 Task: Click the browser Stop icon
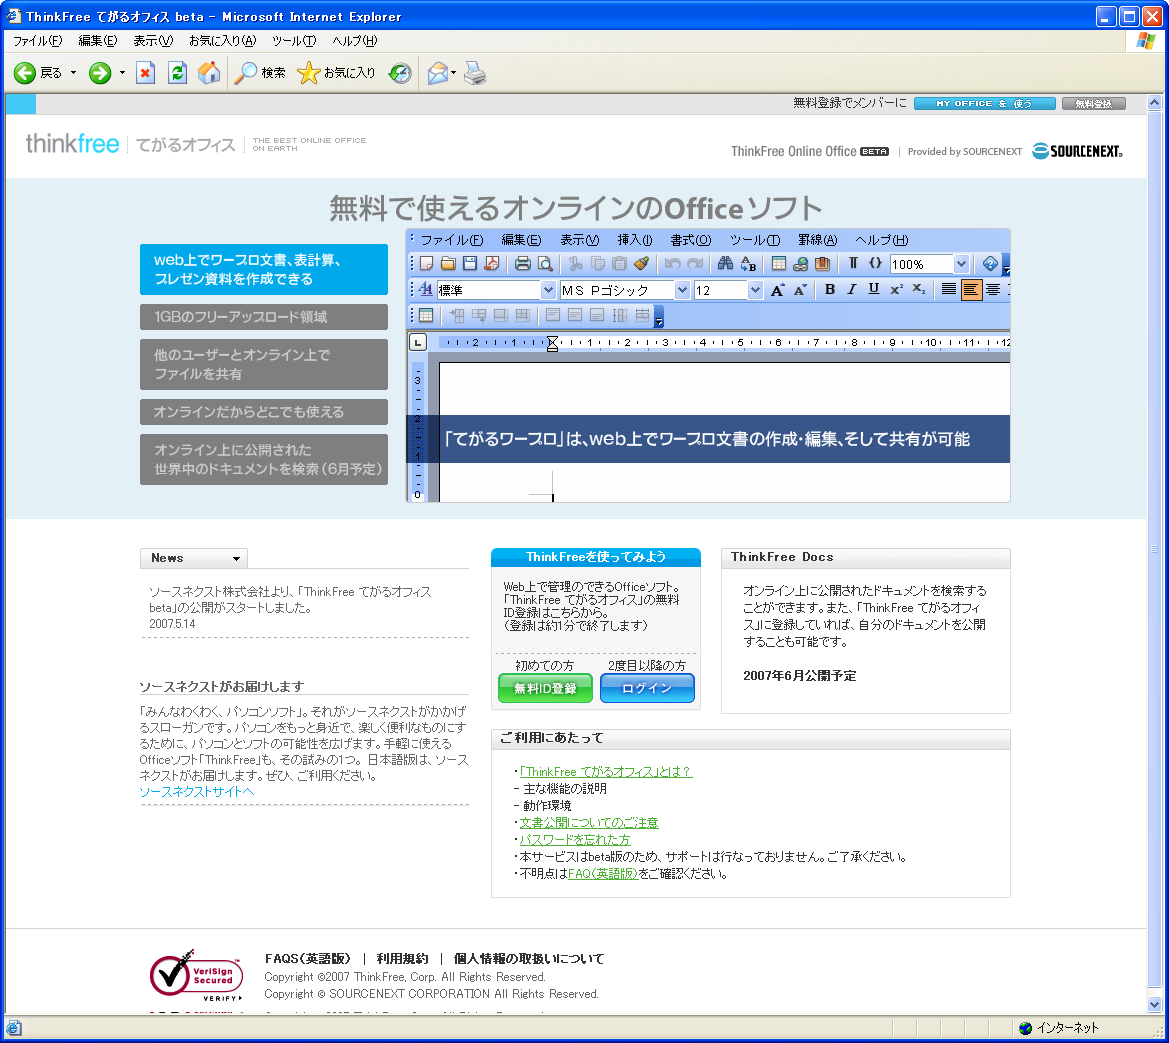(145, 72)
